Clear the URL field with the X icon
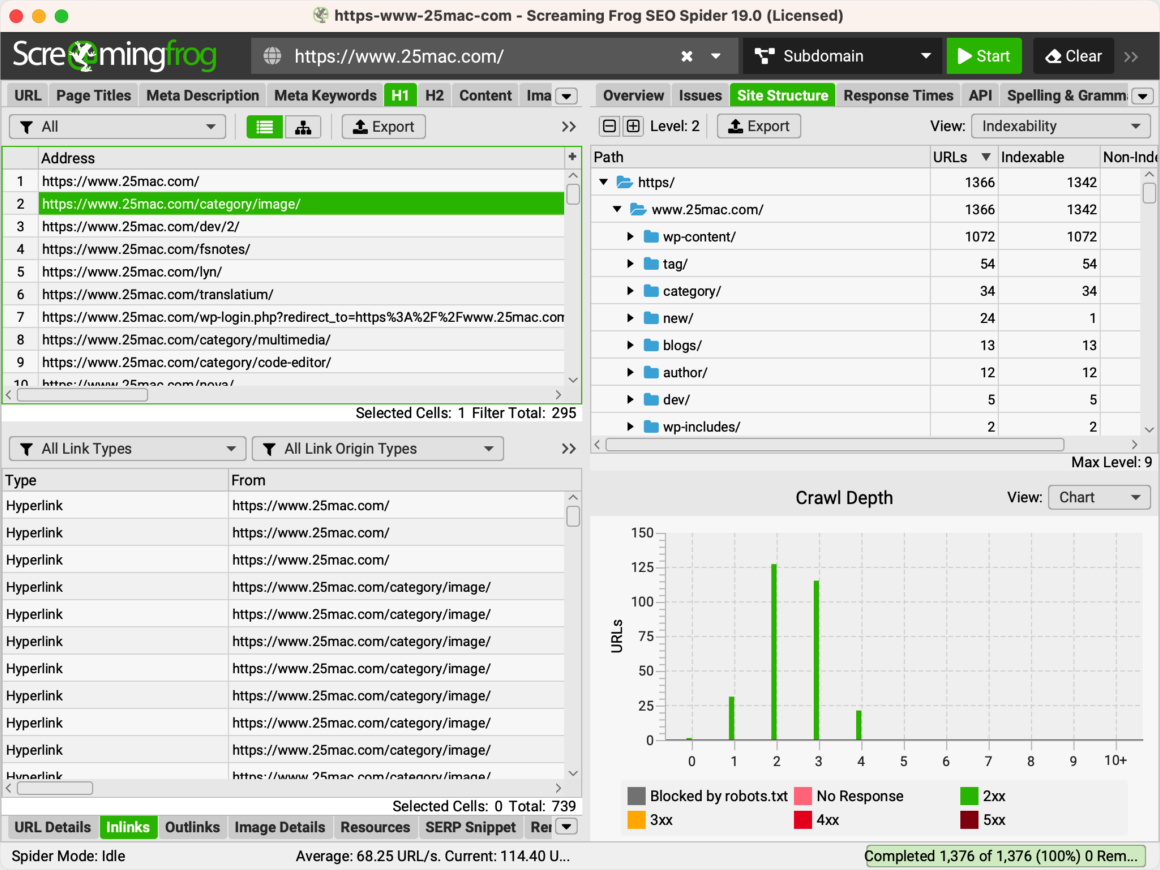 coord(687,56)
